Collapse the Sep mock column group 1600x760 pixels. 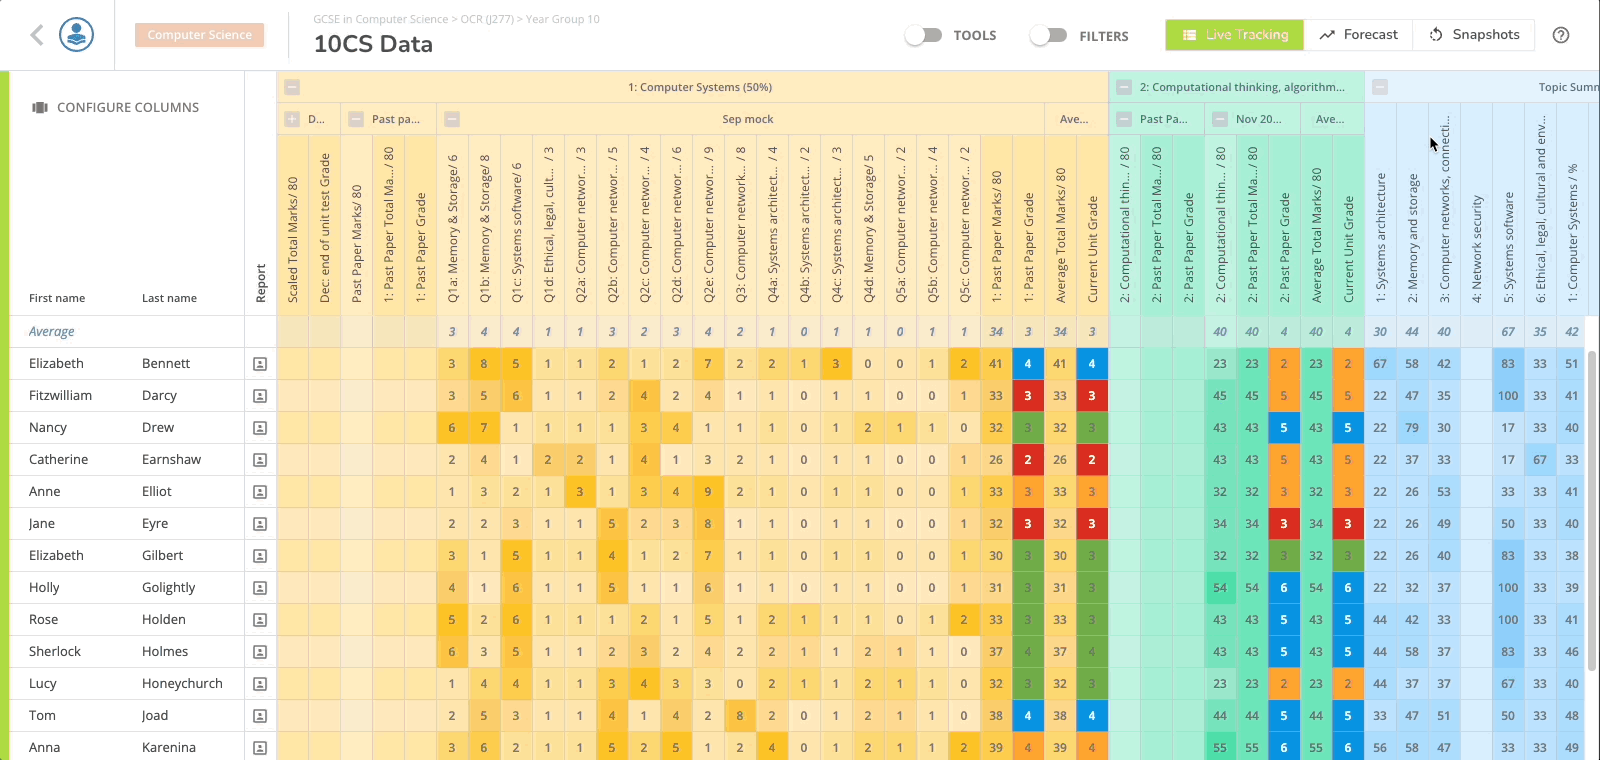pos(452,119)
